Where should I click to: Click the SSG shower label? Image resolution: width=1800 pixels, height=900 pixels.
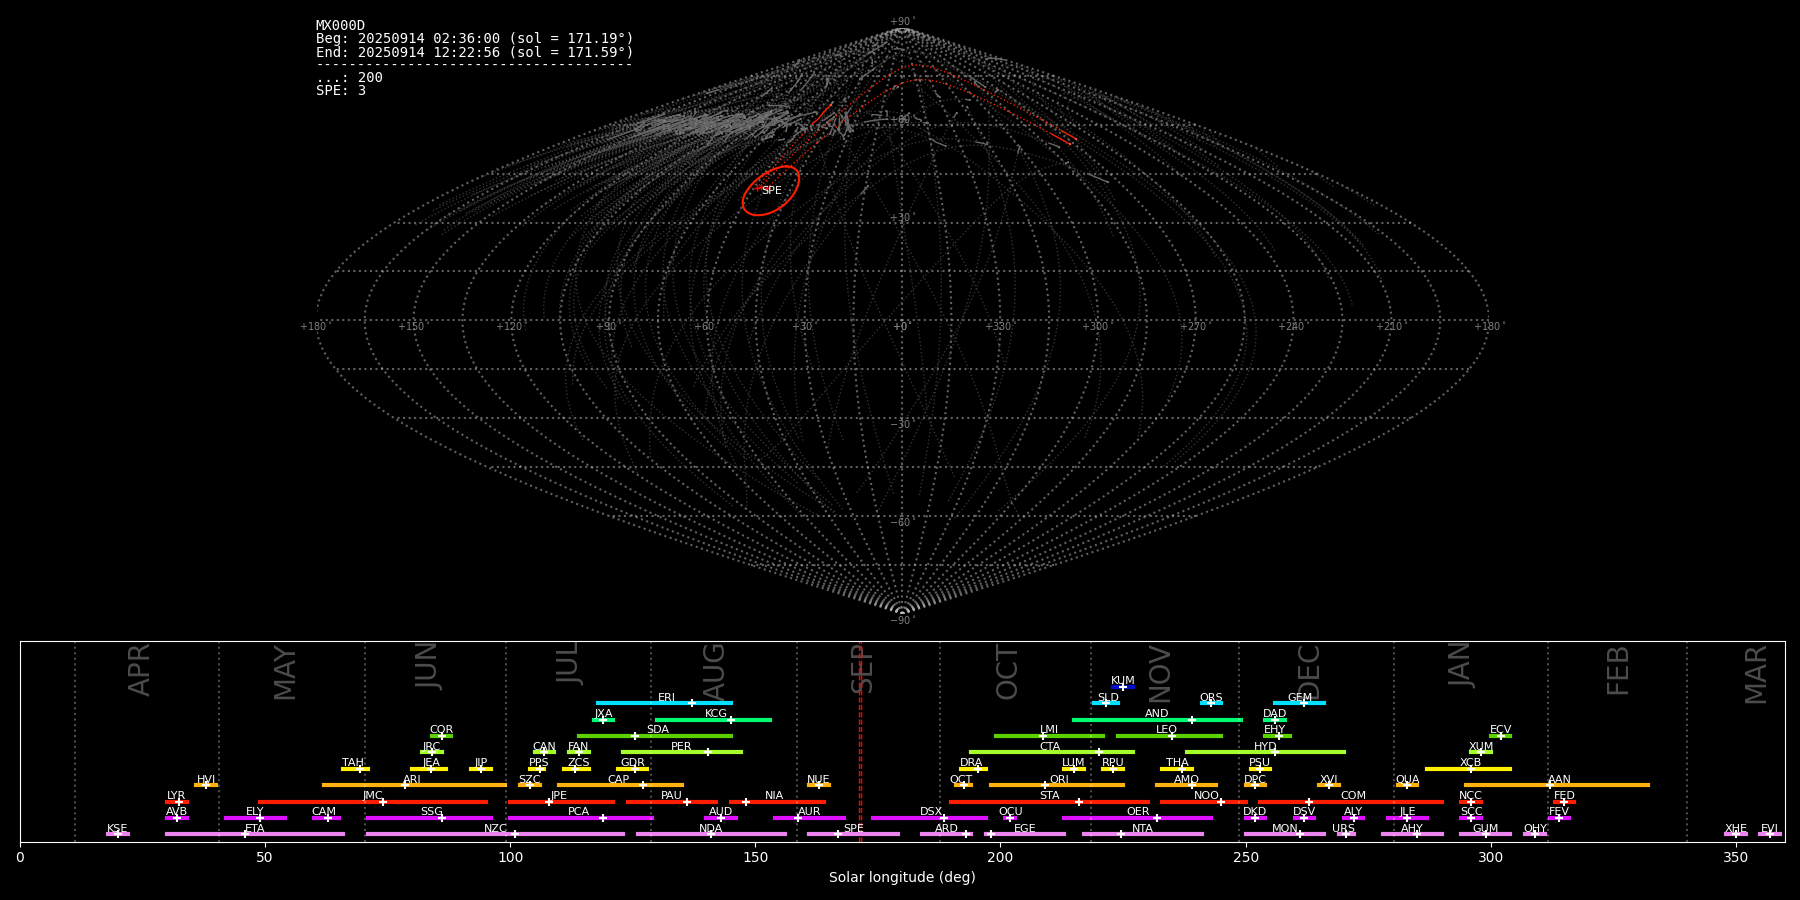pyautogui.click(x=431, y=812)
